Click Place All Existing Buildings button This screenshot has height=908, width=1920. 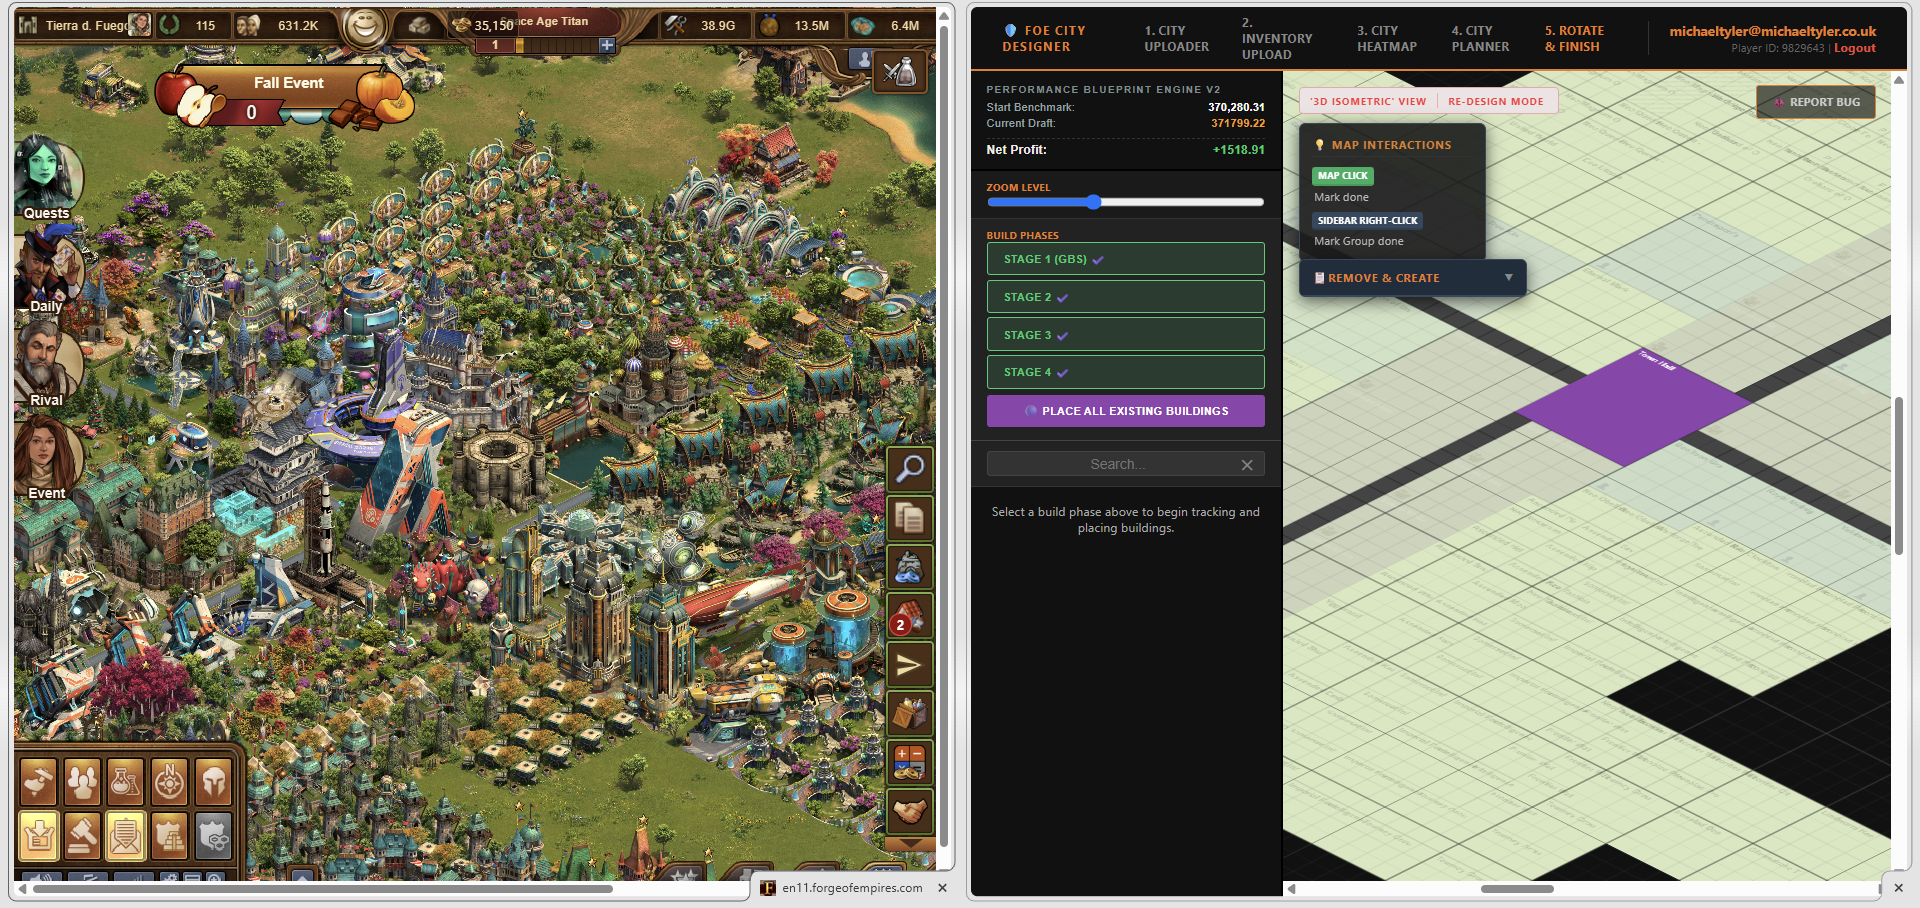[x=1125, y=411]
